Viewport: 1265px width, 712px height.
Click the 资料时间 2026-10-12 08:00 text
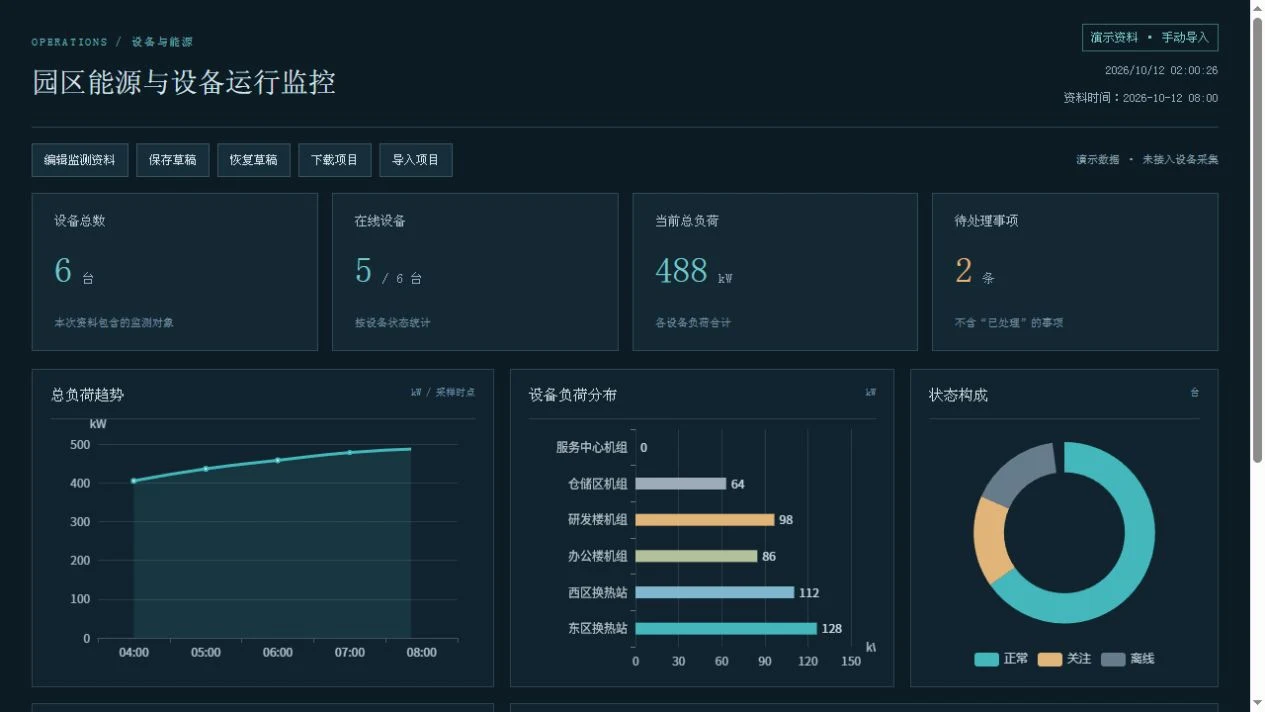tap(1140, 98)
